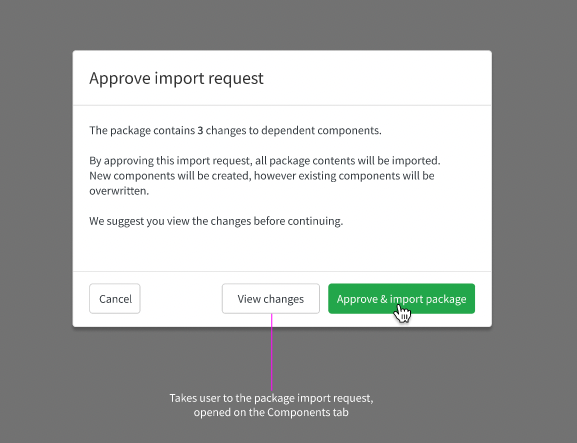
Task: Click the blank area below the suggestion text
Action: click(x=282, y=249)
